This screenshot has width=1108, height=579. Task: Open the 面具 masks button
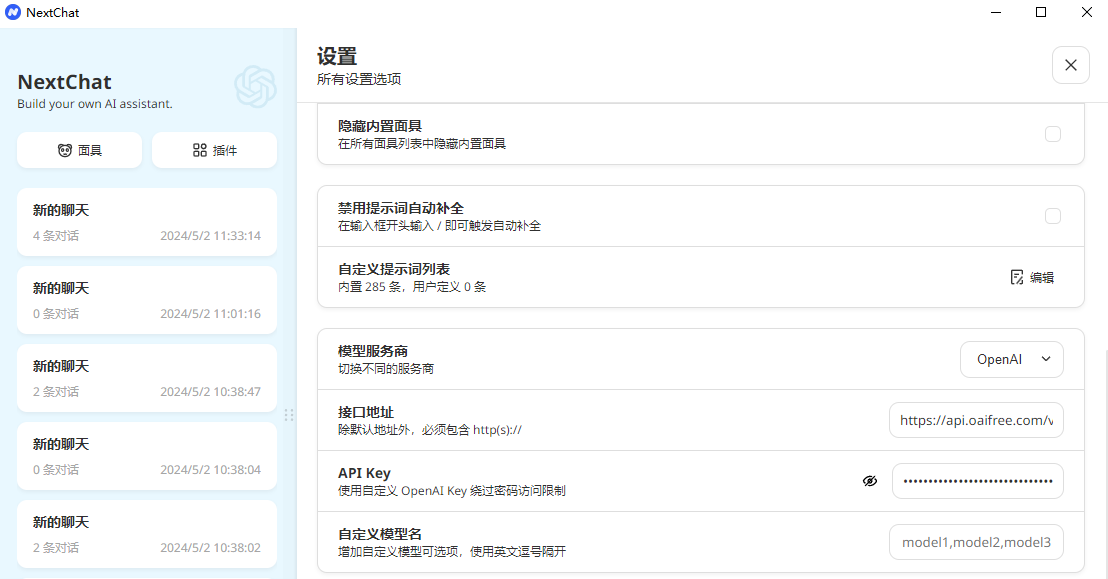[79, 150]
